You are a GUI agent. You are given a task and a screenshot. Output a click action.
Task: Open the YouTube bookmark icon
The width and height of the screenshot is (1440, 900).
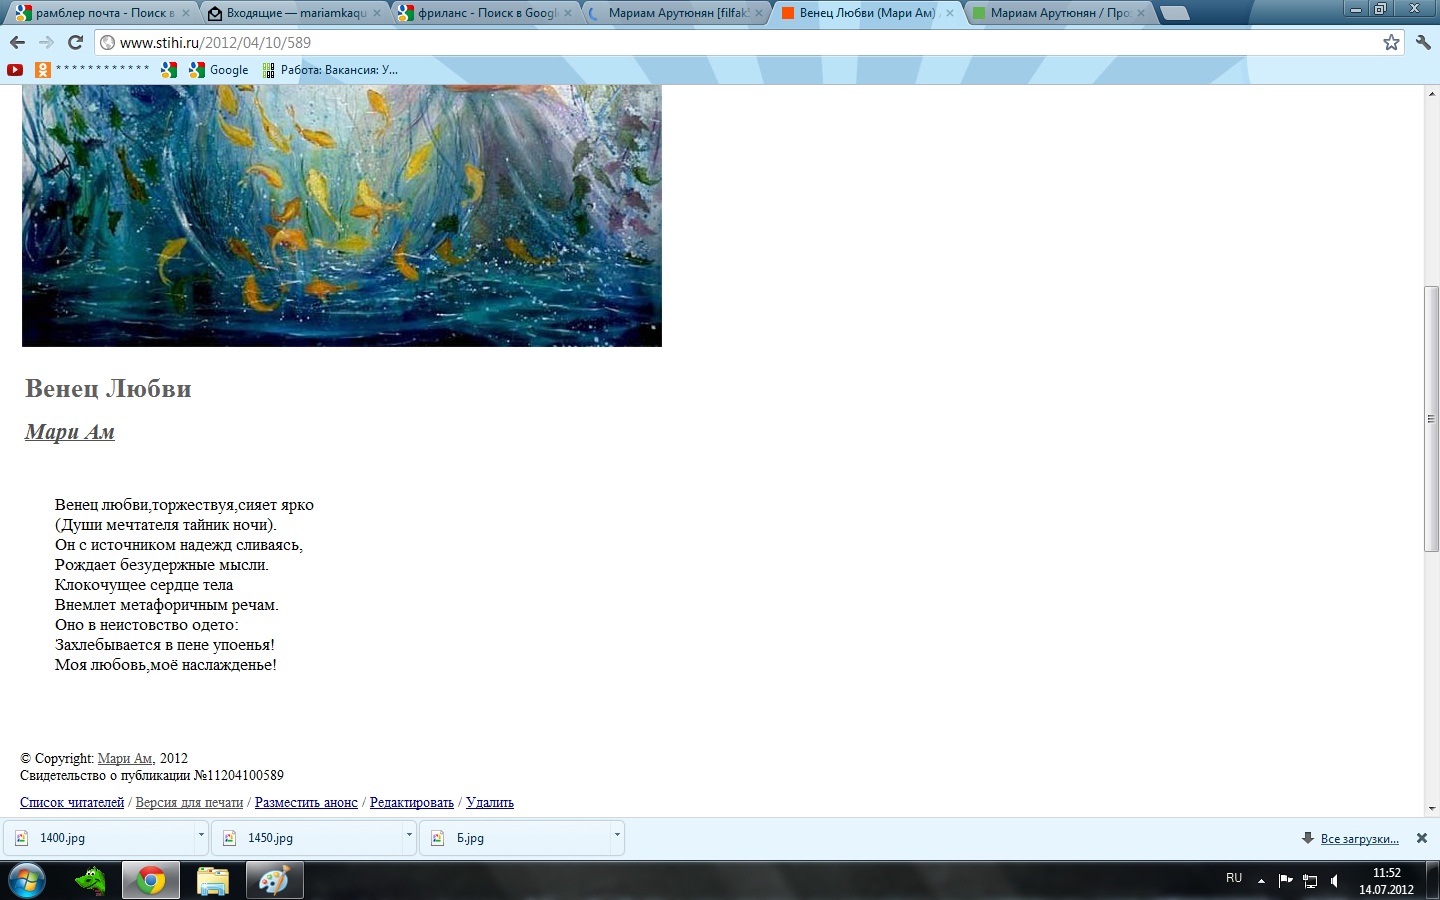pyautogui.click(x=15, y=70)
